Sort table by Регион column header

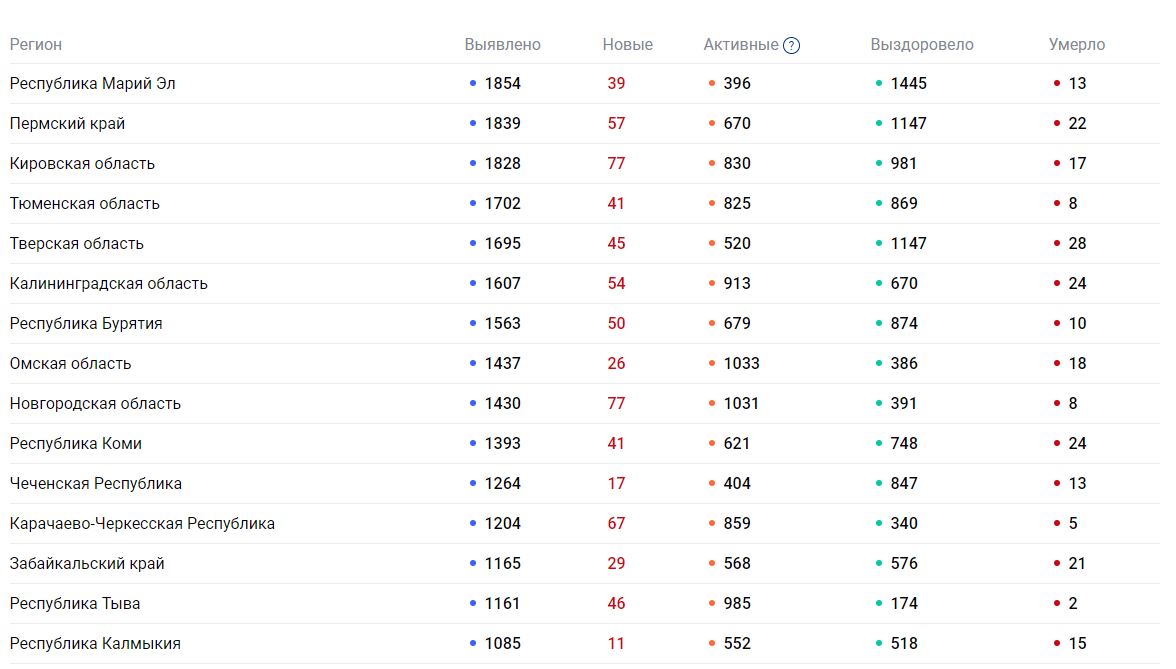coord(36,45)
